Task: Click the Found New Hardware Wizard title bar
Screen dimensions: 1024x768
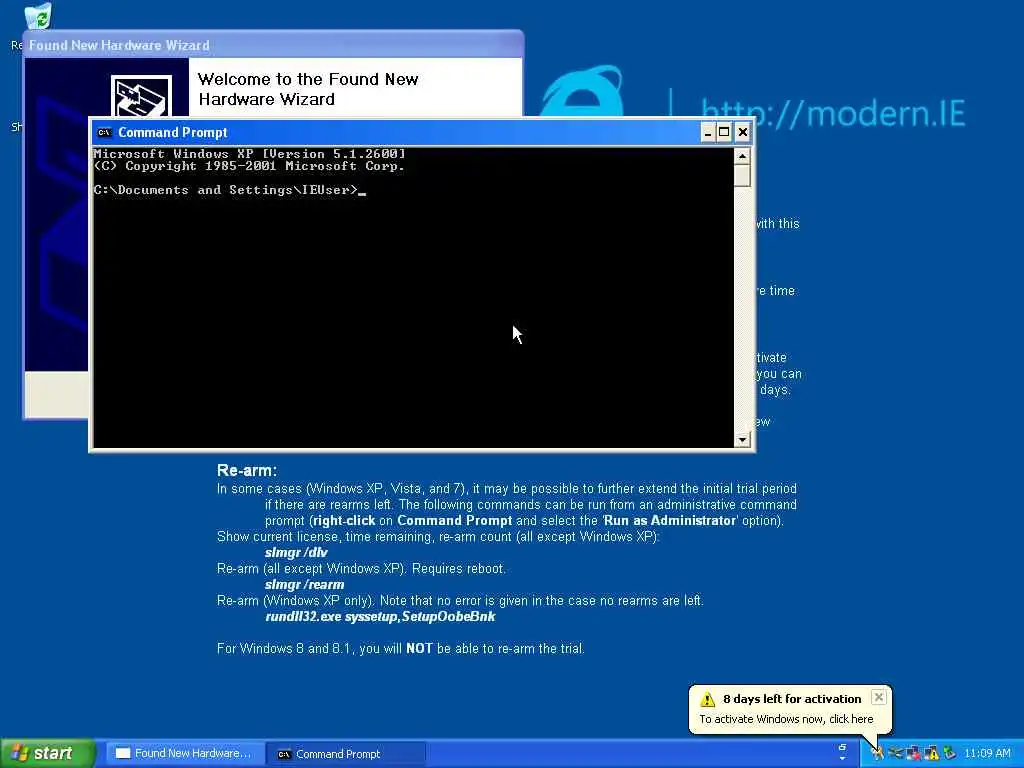Action: click(x=273, y=45)
